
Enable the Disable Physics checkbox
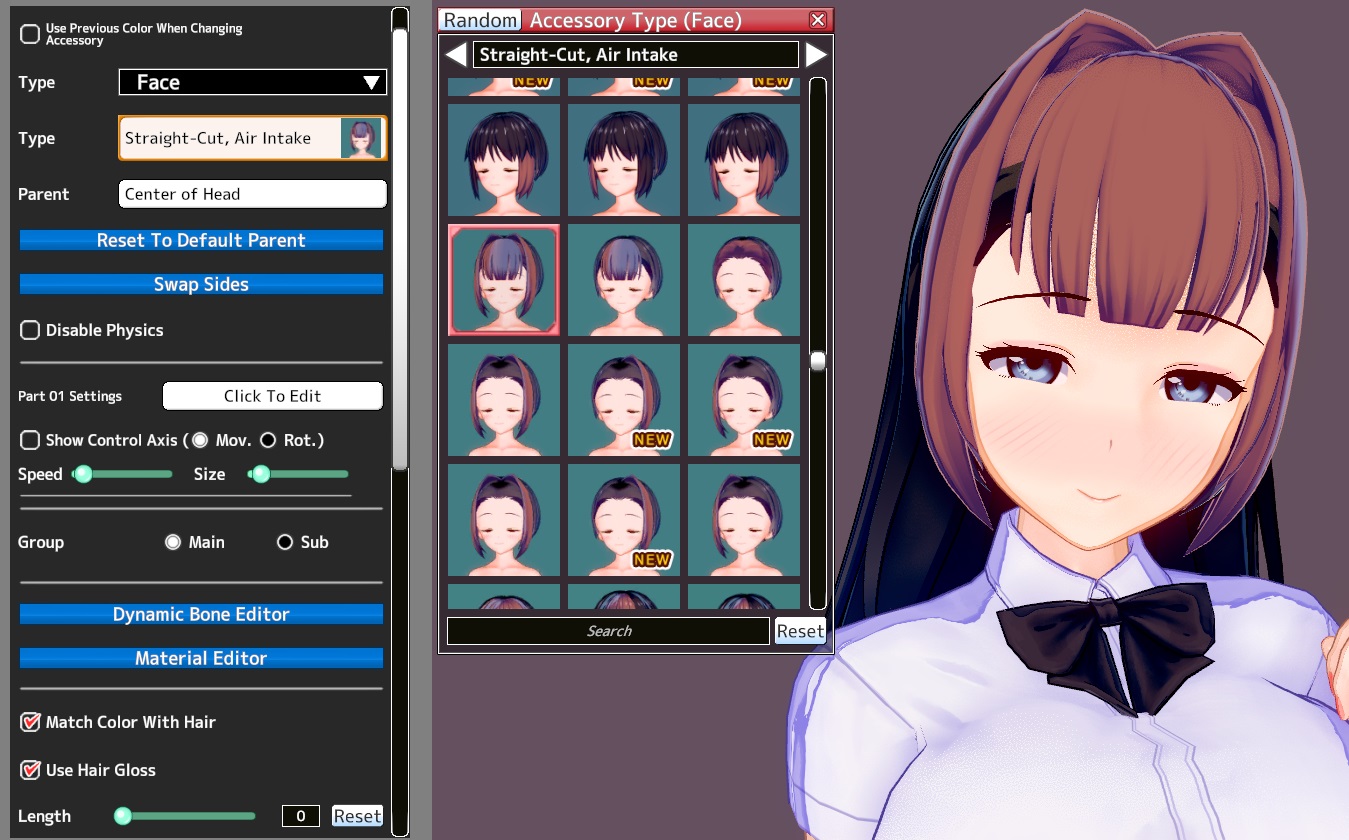pyautogui.click(x=30, y=330)
